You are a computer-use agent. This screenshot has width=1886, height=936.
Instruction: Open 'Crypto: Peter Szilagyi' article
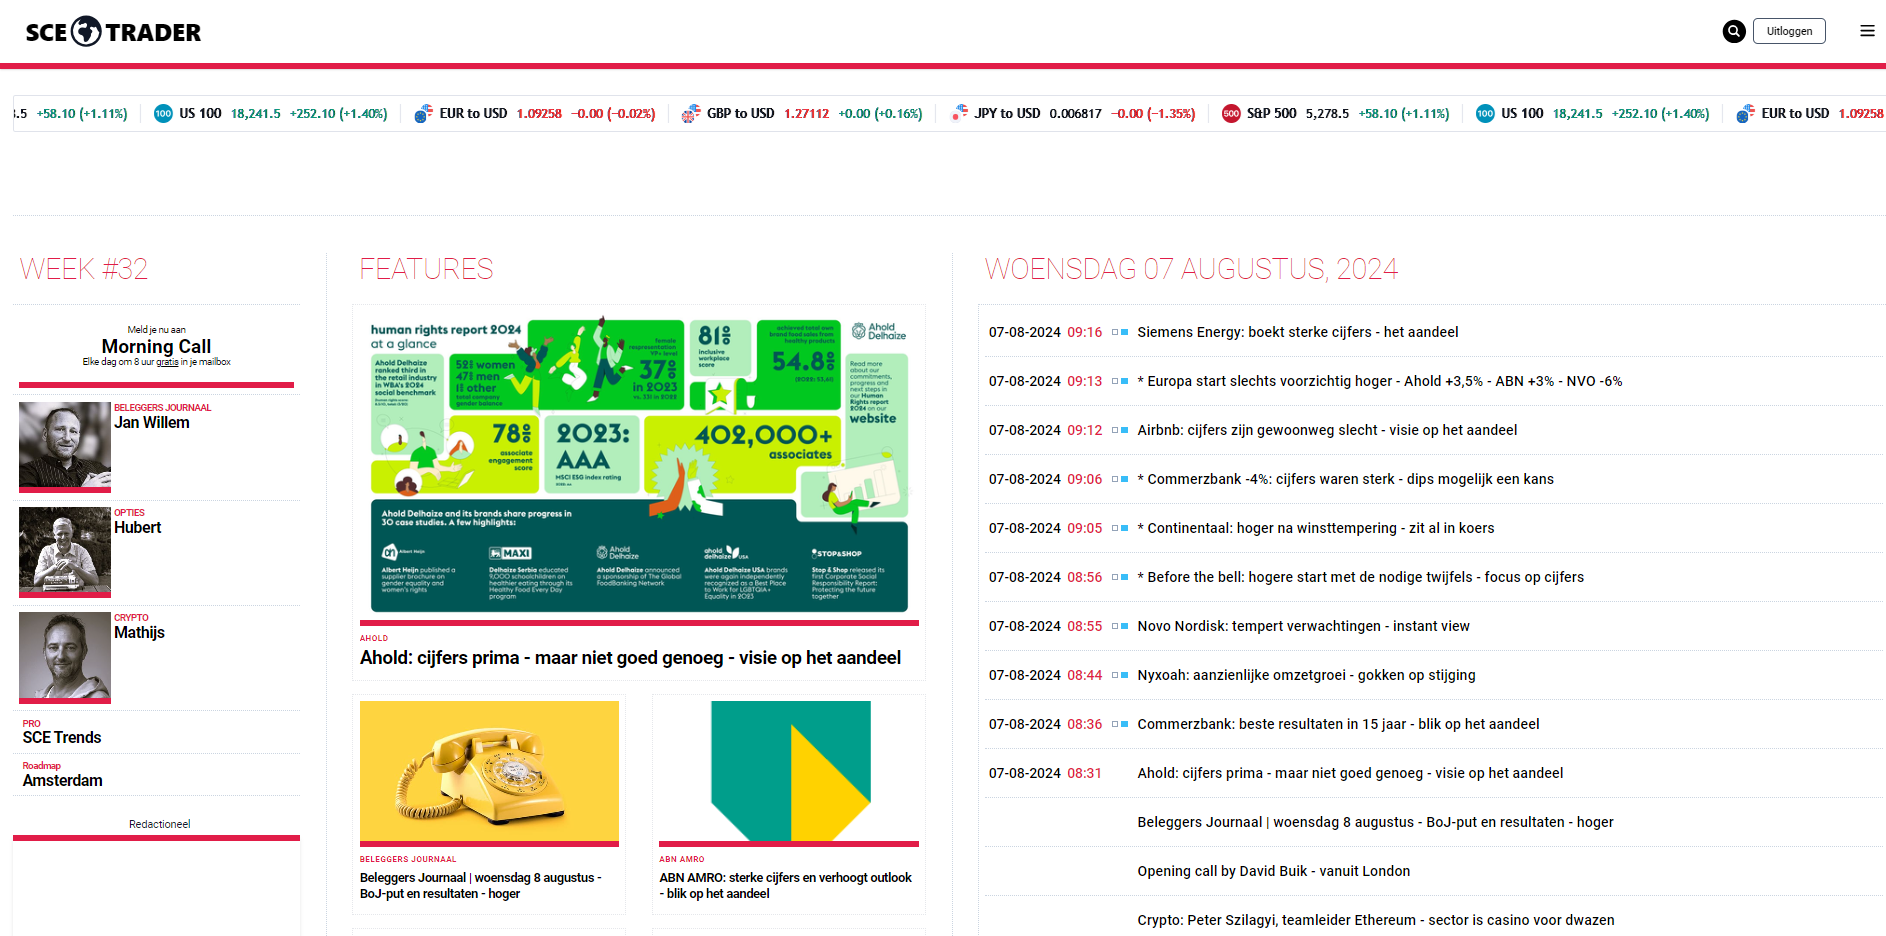pos(1375,920)
